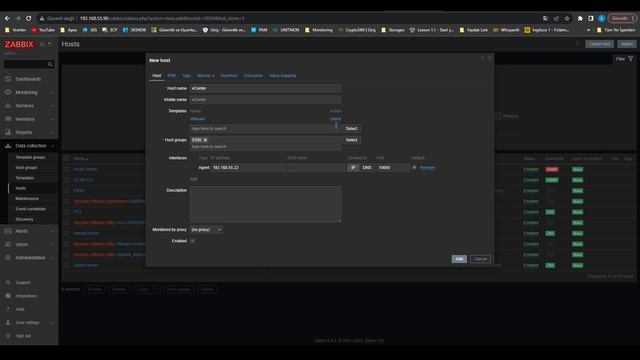Switch to the Value mapping tab

click(282, 76)
